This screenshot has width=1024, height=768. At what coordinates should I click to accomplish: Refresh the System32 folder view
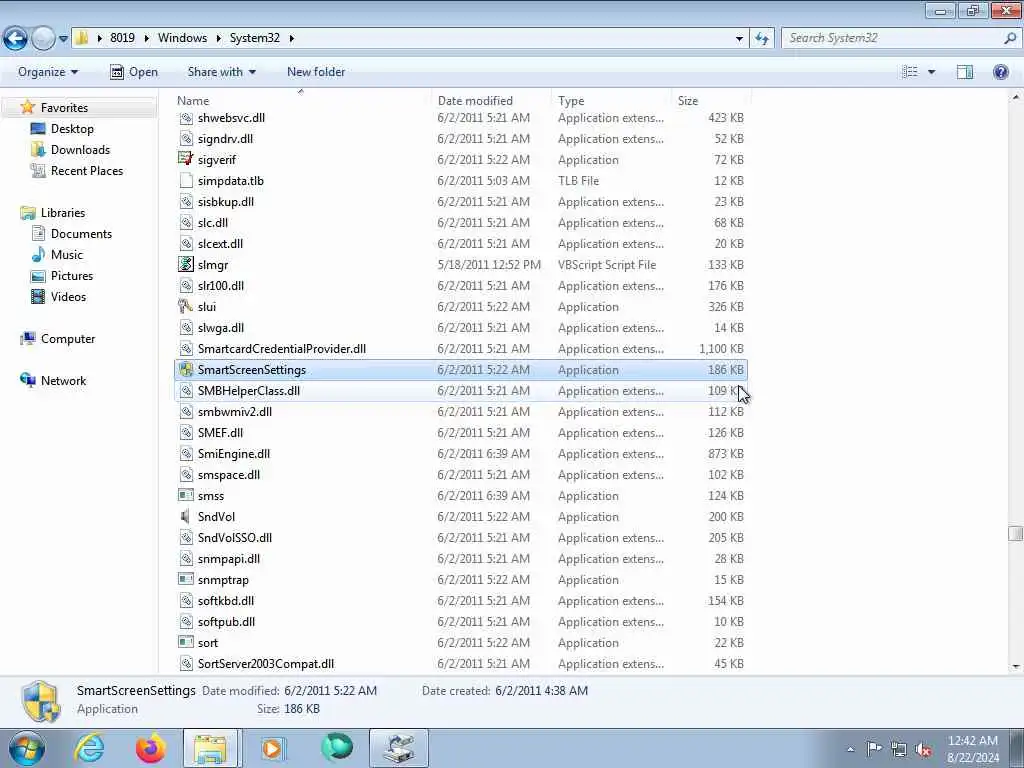(x=762, y=39)
